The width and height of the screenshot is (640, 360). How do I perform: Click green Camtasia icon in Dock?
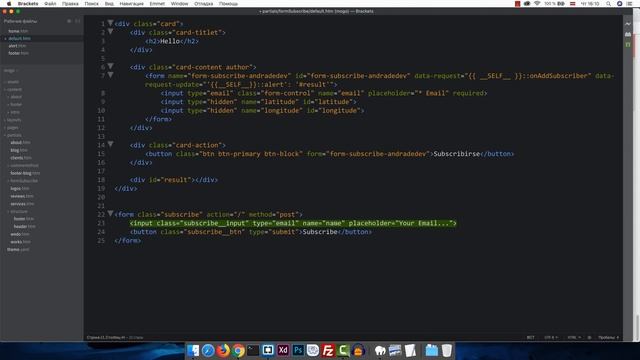(343, 350)
